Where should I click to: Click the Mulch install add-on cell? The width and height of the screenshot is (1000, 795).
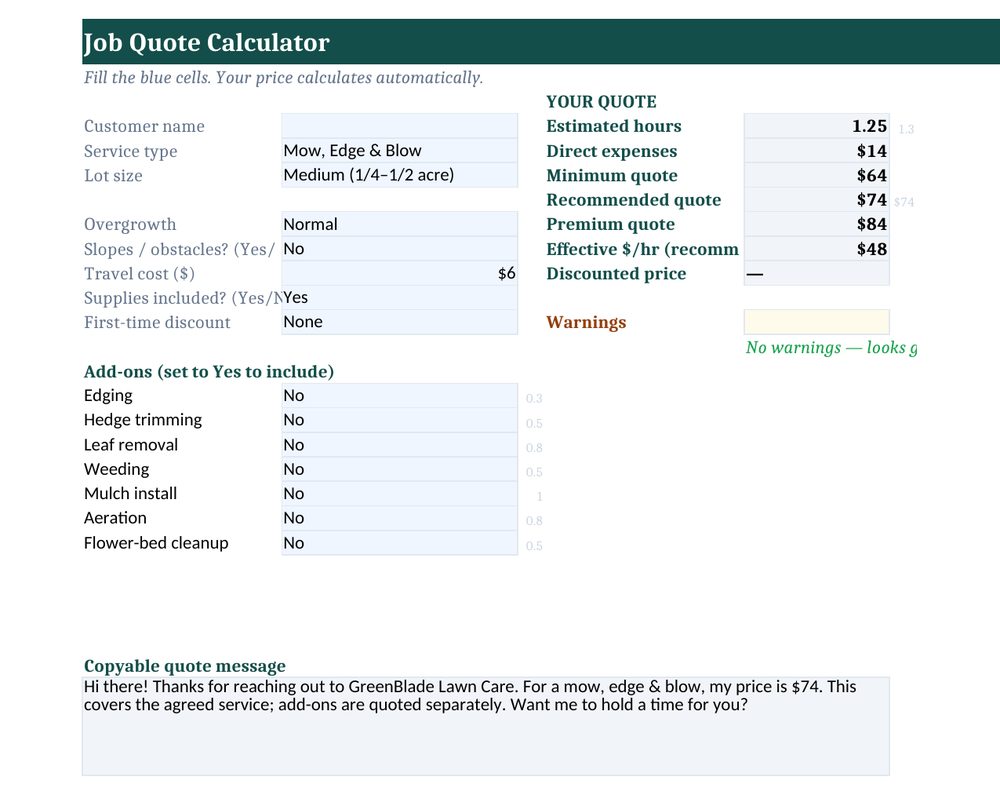[399, 493]
